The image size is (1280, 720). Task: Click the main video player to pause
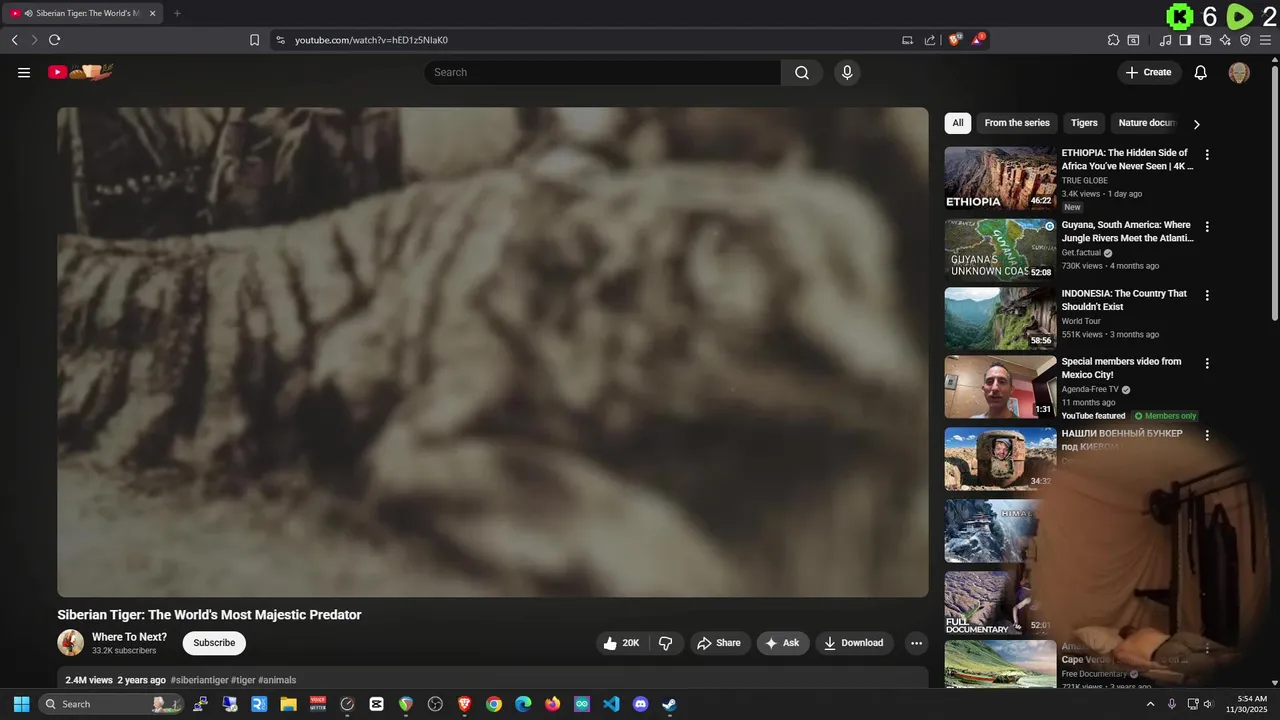pyautogui.click(x=493, y=352)
